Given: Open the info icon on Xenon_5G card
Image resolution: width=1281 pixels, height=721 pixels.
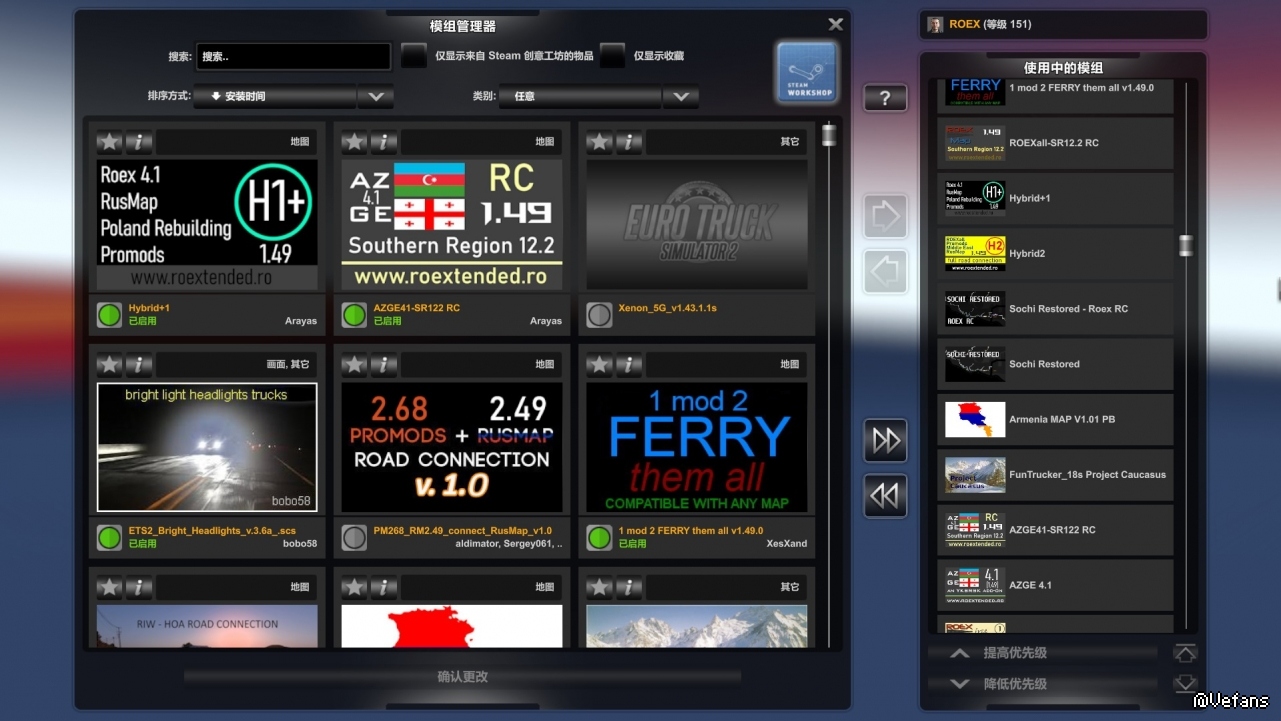Looking at the screenshot, I should [x=629, y=142].
